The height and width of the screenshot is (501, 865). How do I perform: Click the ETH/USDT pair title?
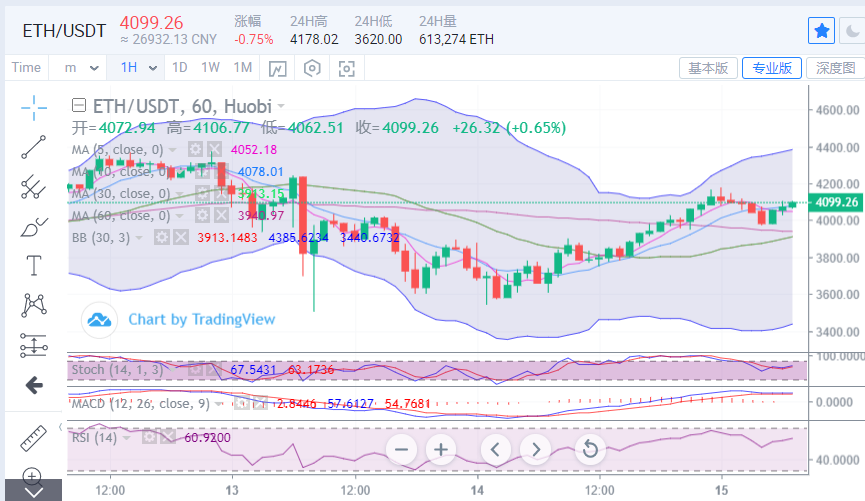click(65, 31)
